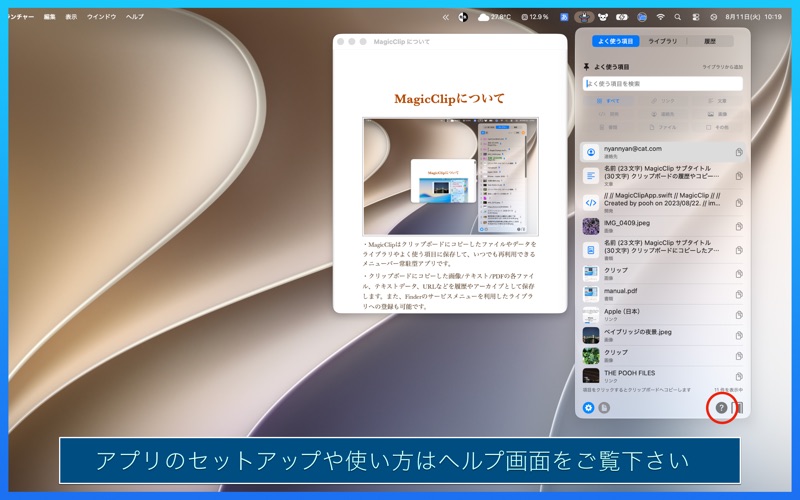Click the copy icon on the manual.pdf row
The width and height of the screenshot is (800, 500).
(739, 294)
